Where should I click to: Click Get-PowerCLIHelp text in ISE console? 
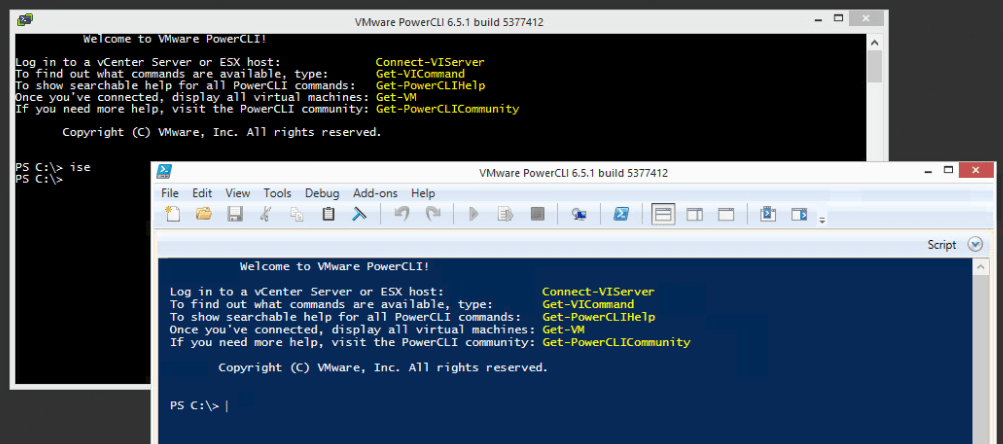coord(598,317)
